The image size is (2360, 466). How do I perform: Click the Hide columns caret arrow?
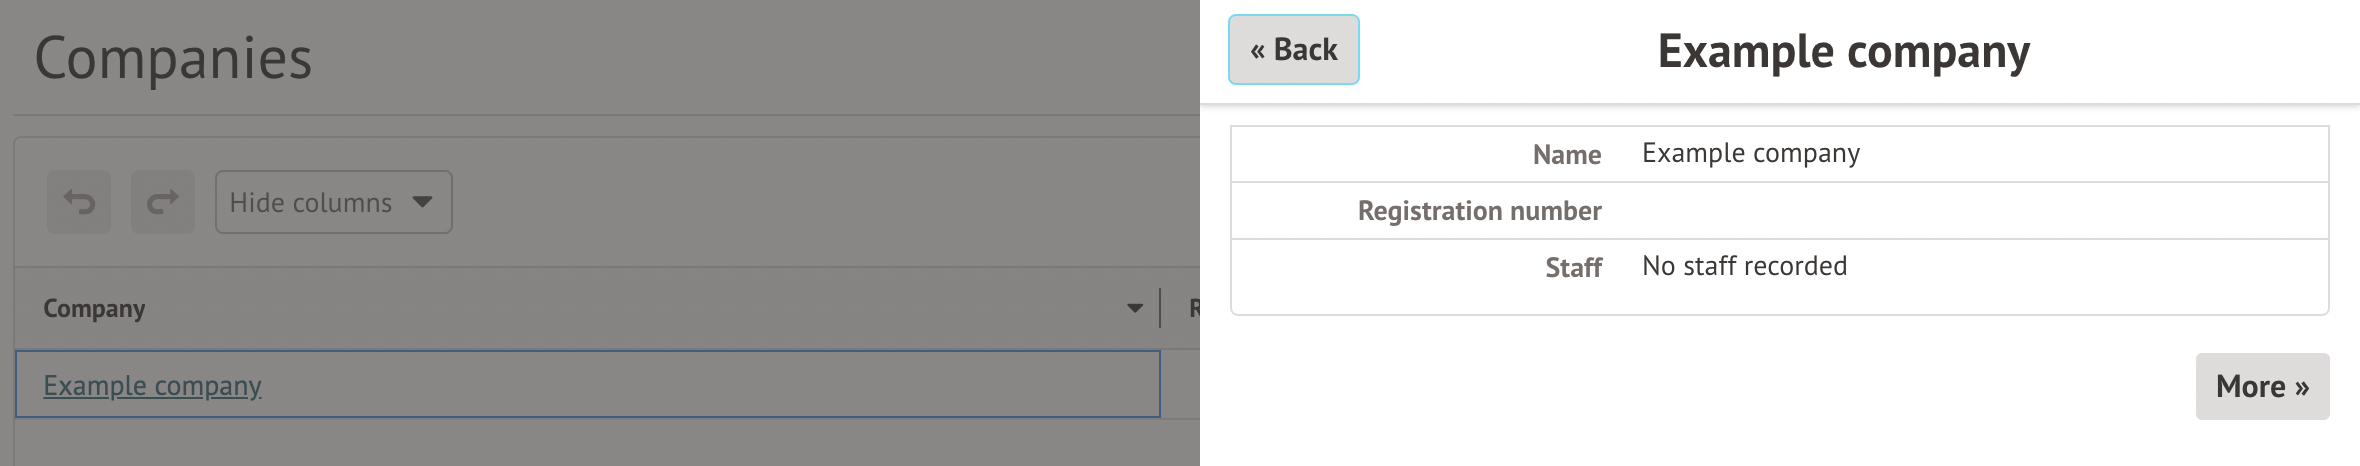click(423, 202)
